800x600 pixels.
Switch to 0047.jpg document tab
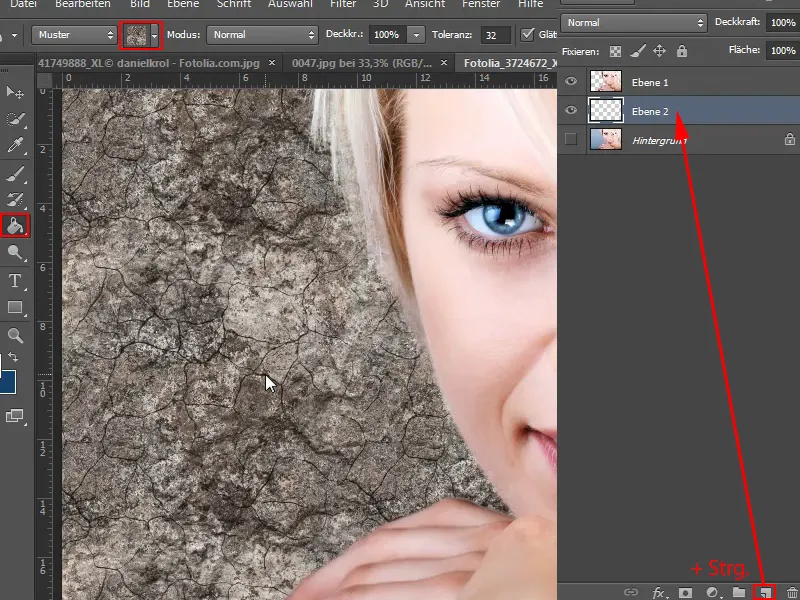362,63
